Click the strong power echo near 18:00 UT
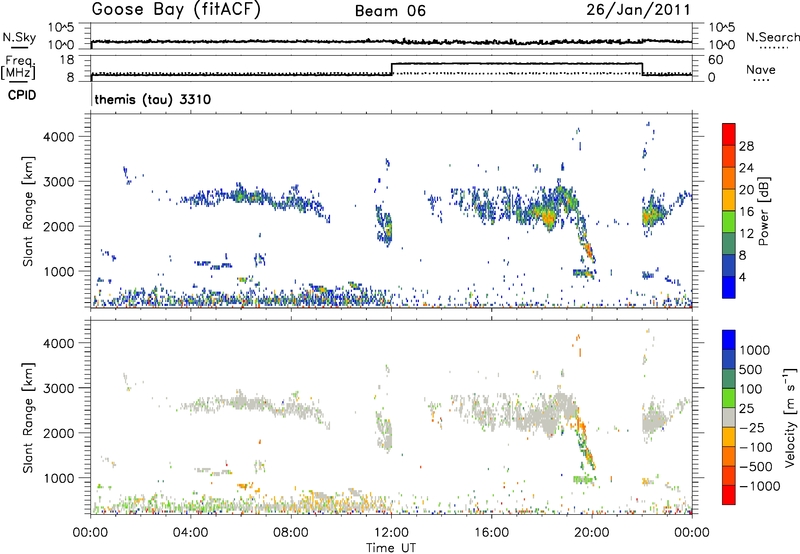800x554 pixels. click(x=547, y=217)
